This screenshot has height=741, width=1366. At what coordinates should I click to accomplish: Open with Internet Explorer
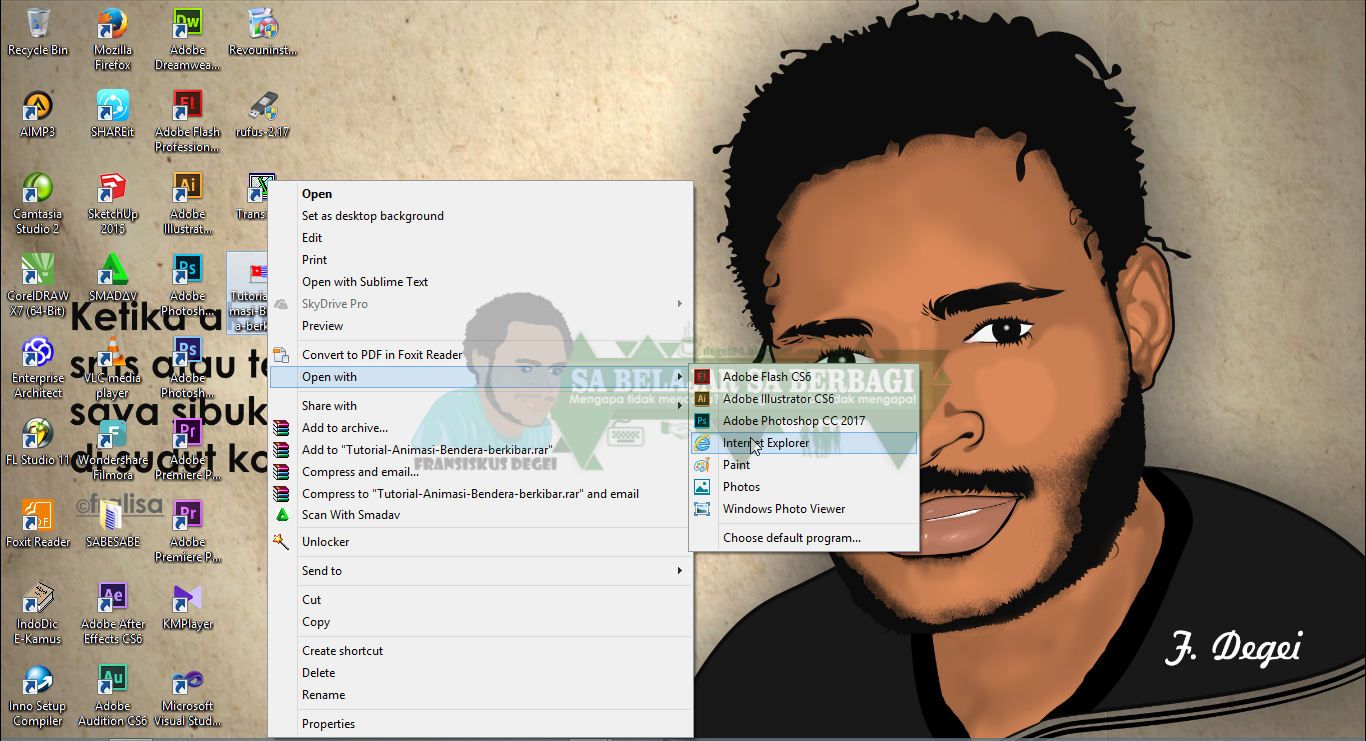pyautogui.click(x=804, y=443)
